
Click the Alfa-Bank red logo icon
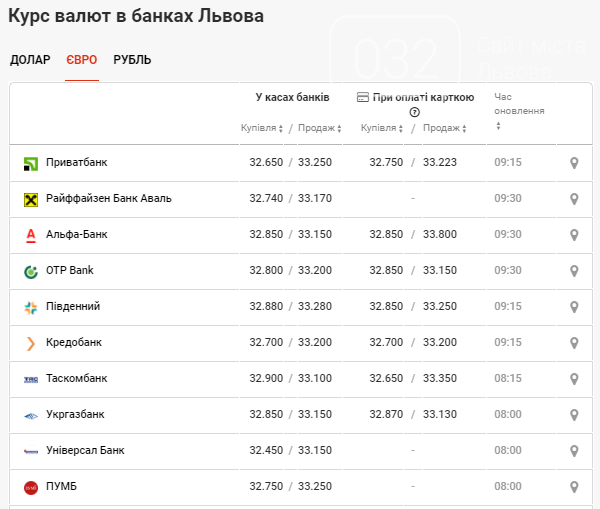tap(31, 235)
